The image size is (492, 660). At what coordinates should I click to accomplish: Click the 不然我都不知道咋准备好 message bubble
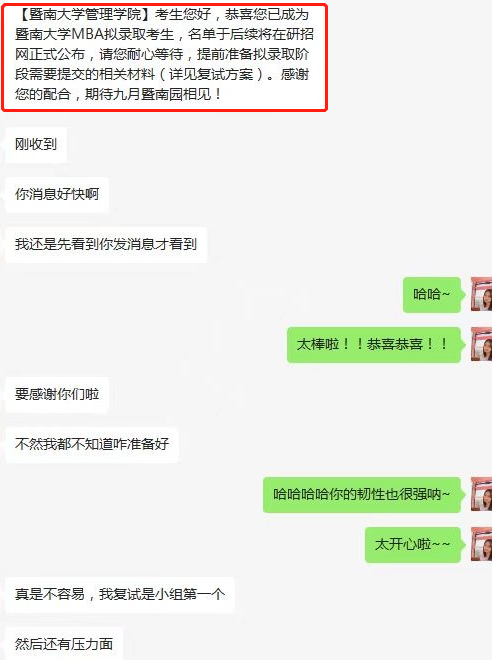pos(92,444)
